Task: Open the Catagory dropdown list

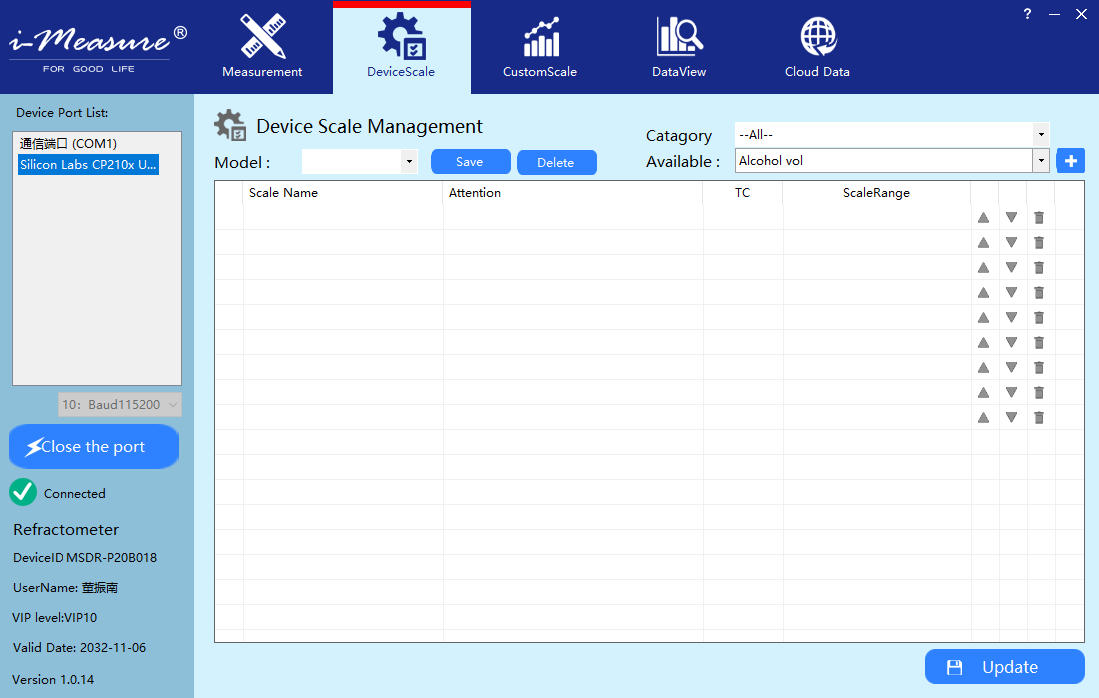Action: (1041, 134)
